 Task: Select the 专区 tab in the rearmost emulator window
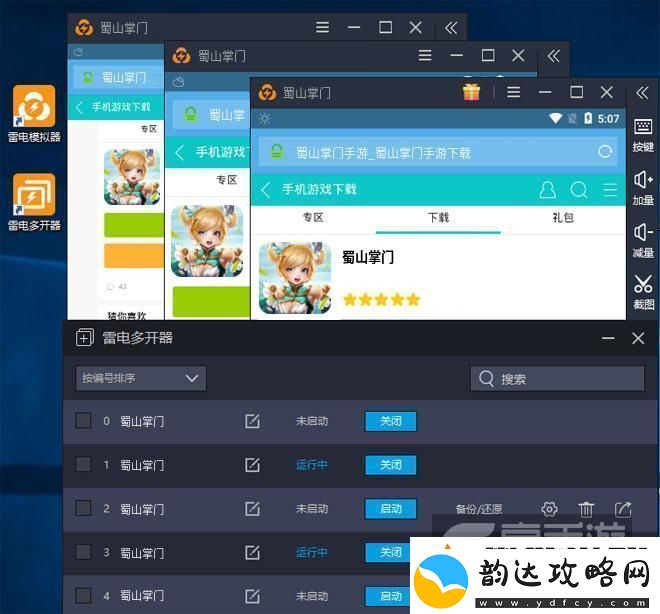click(149, 129)
